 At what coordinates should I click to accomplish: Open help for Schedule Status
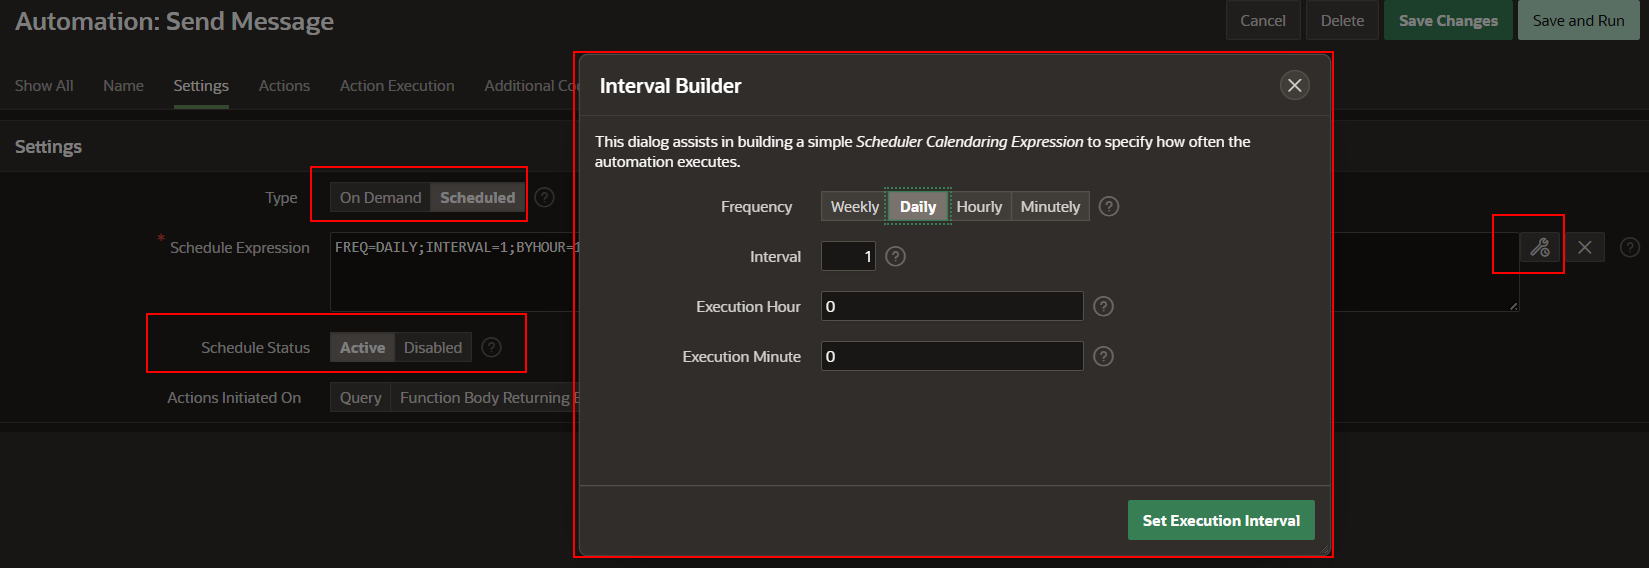[x=491, y=348]
